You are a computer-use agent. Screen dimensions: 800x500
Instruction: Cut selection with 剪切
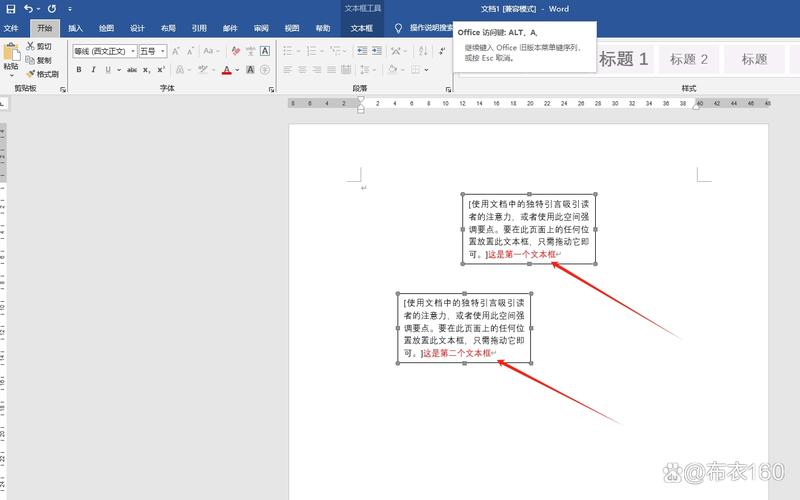coord(39,46)
